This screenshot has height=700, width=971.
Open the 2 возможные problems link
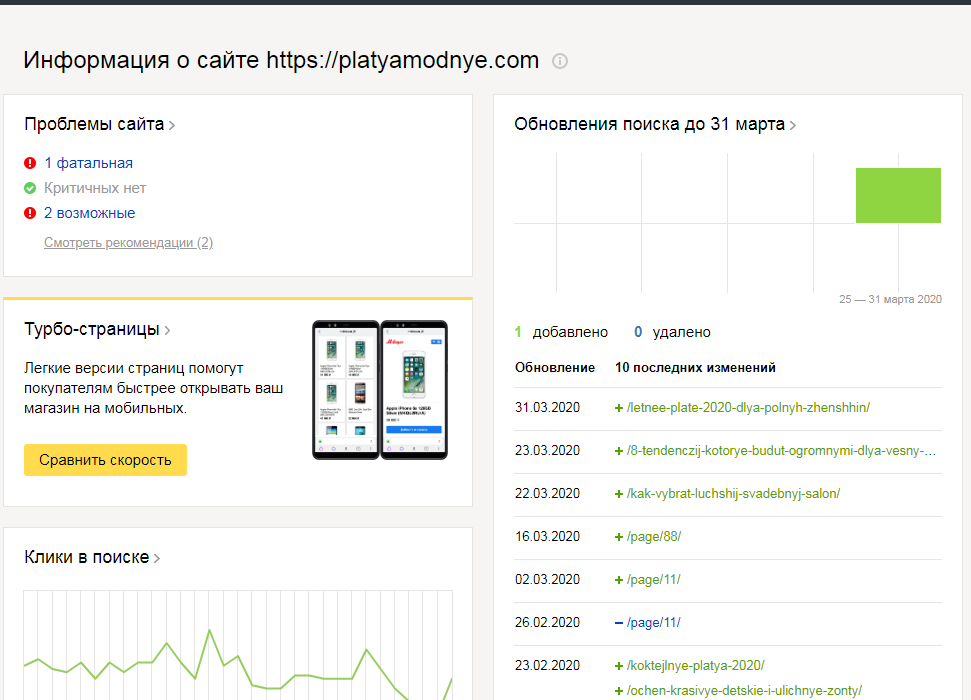(89, 213)
